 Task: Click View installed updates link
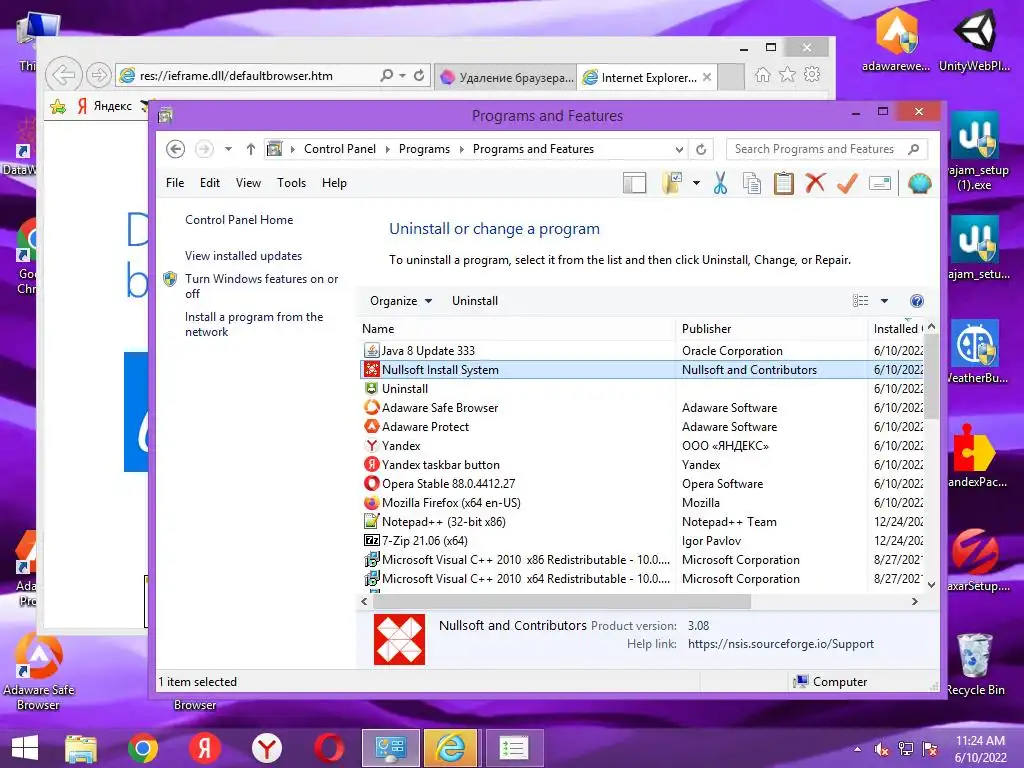coord(244,256)
